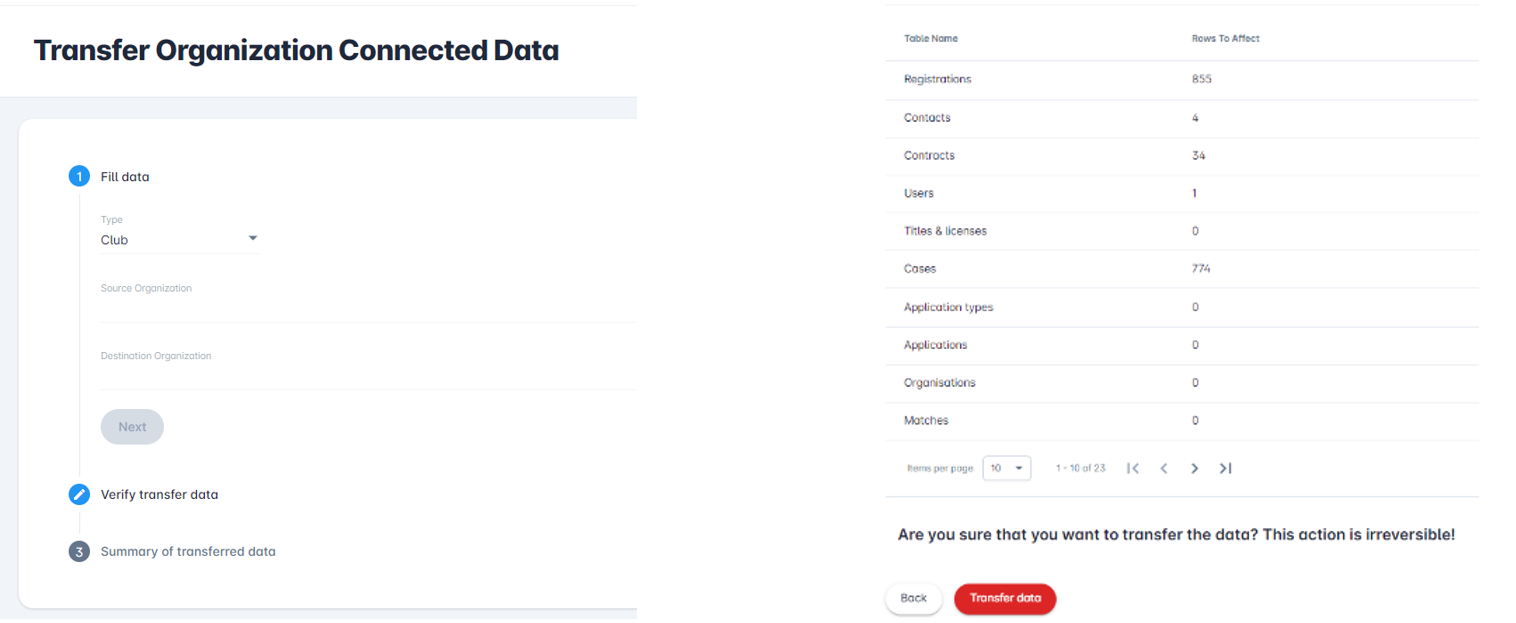Go to previous page of table
The height and width of the screenshot is (623, 1516).
1164,468
